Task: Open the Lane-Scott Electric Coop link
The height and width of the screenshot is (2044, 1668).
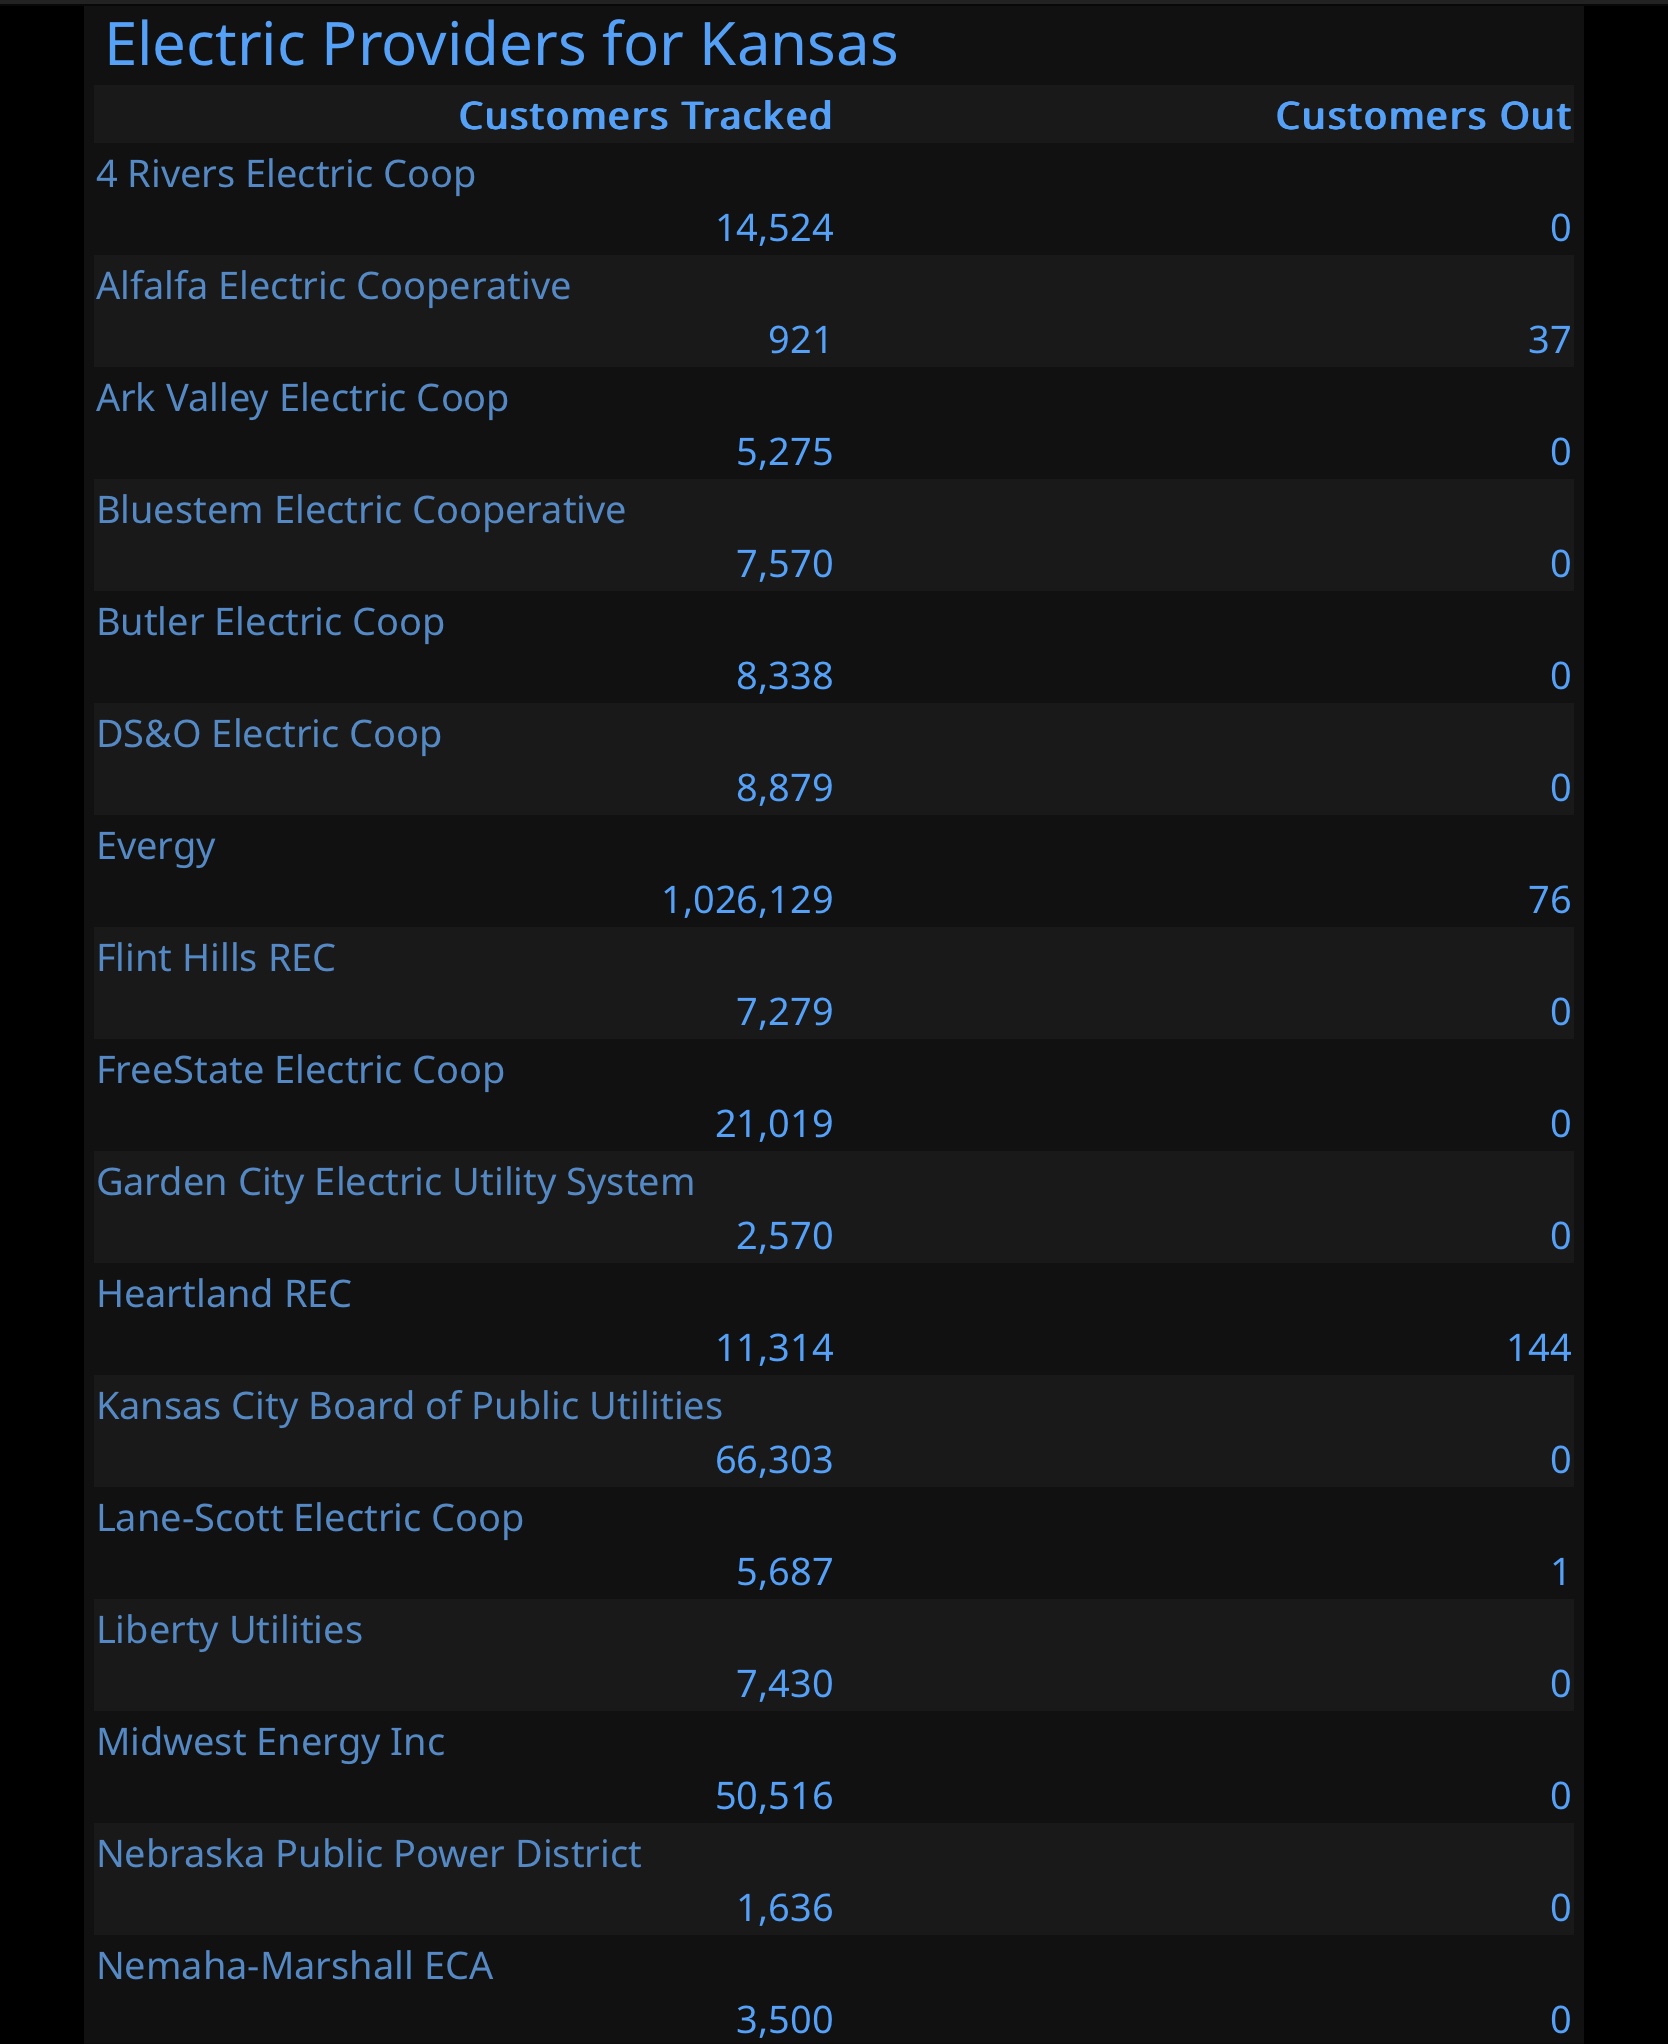Action: tap(310, 1519)
